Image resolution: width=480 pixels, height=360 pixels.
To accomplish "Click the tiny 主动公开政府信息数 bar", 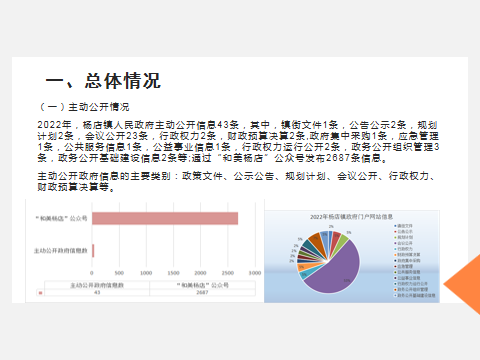I will point(93,251).
